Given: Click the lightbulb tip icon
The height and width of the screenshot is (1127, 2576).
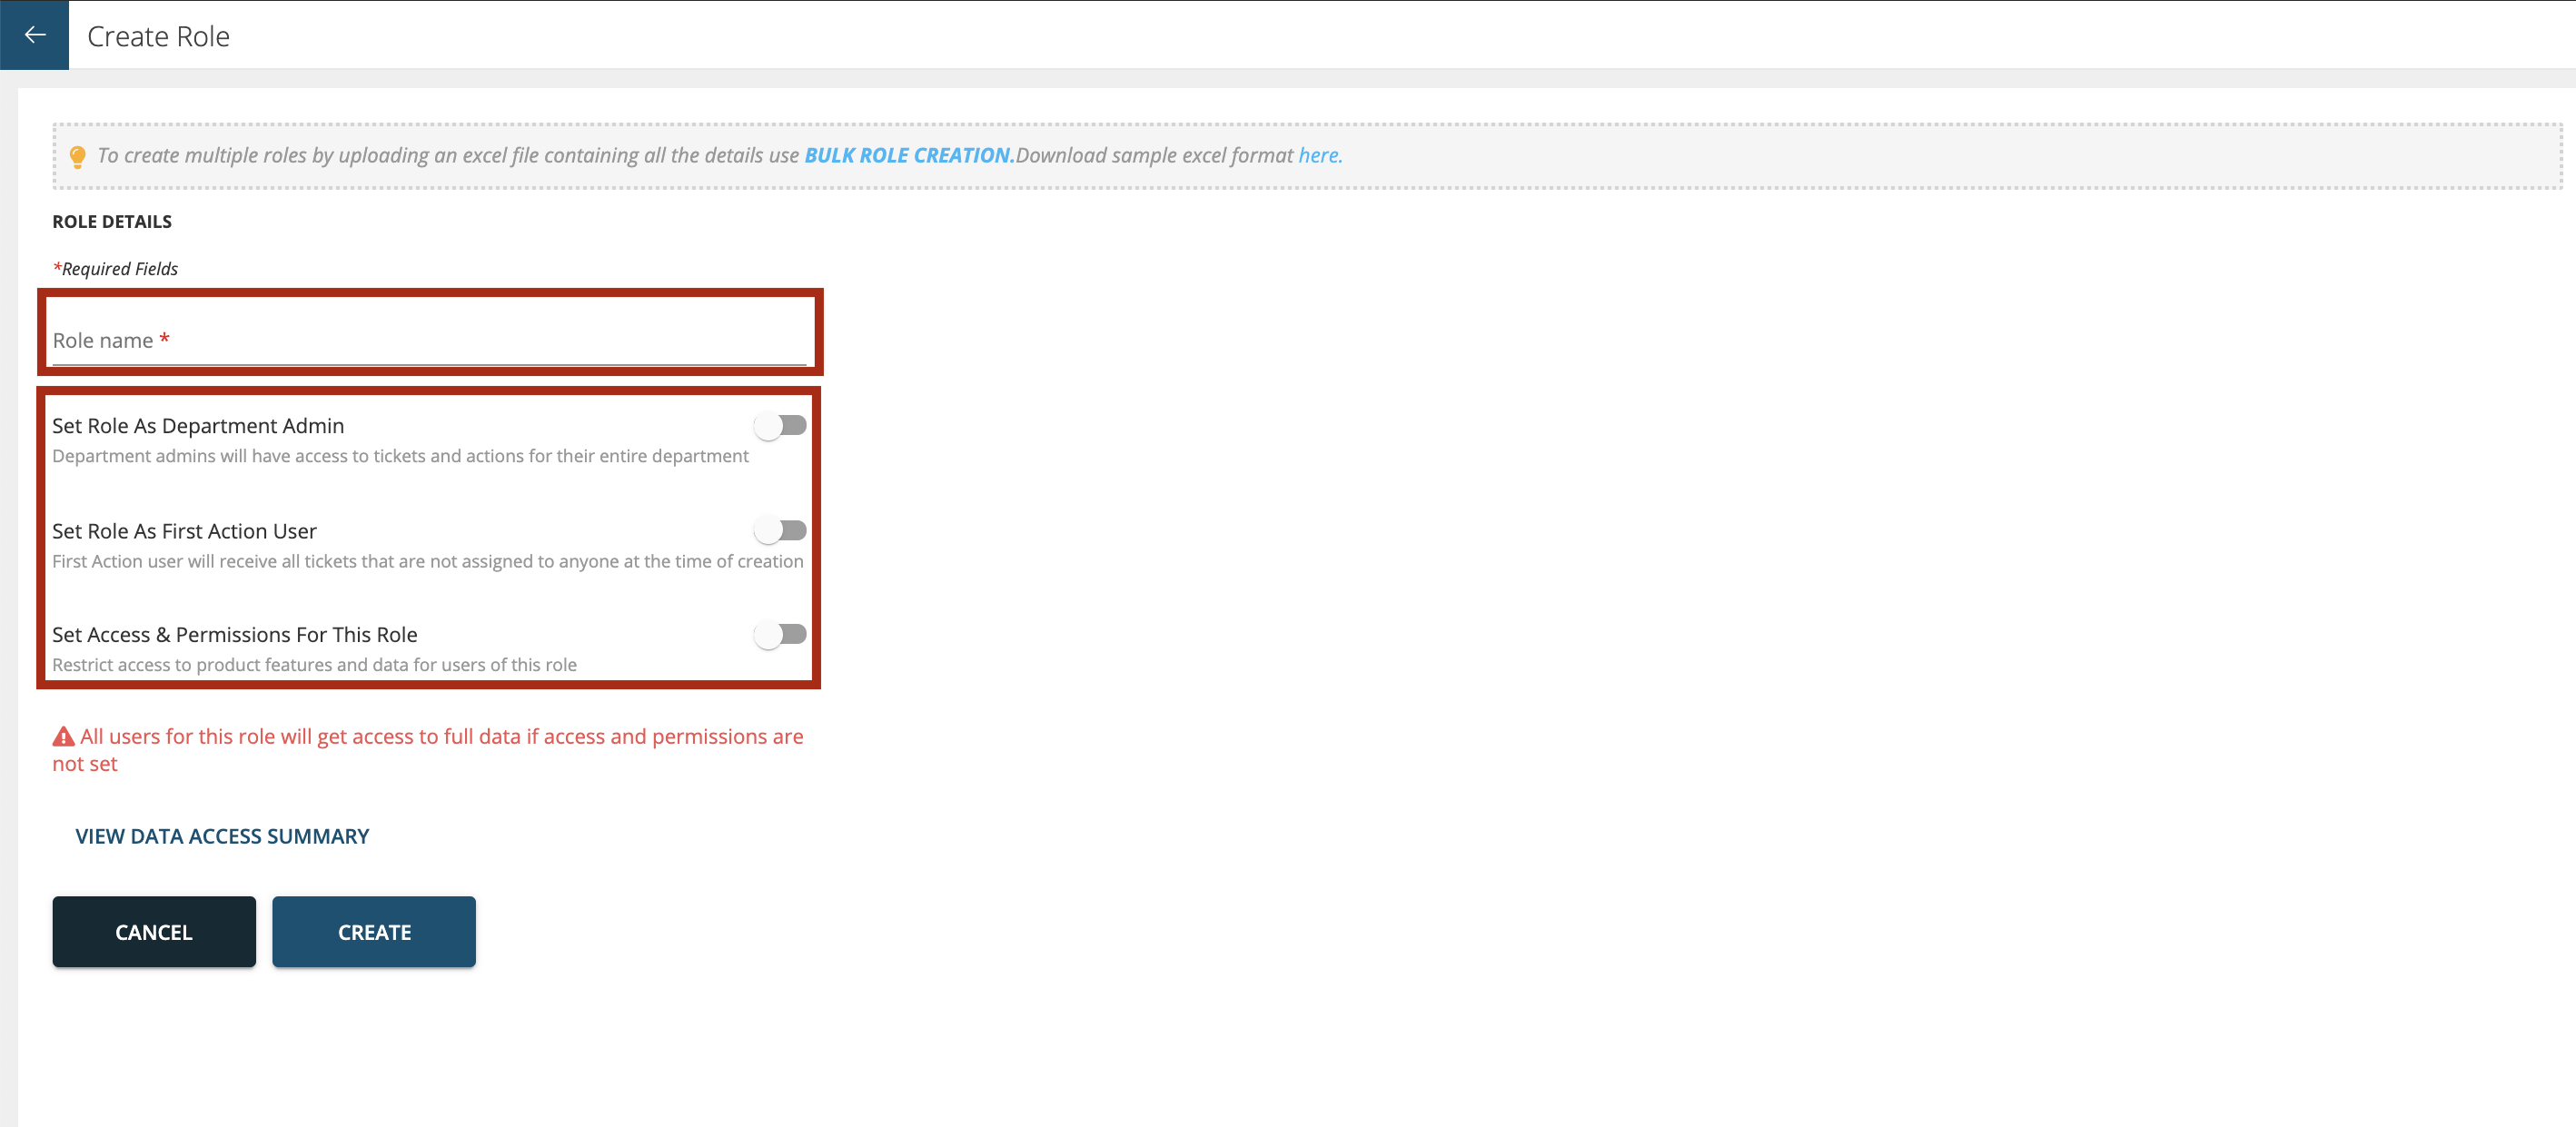Looking at the screenshot, I should pyautogui.click(x=77, y=157).
